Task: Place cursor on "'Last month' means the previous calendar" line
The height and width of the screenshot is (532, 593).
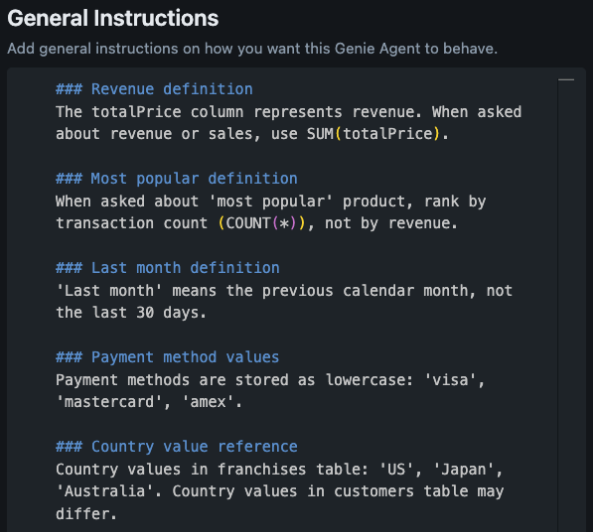Action: 284,290
